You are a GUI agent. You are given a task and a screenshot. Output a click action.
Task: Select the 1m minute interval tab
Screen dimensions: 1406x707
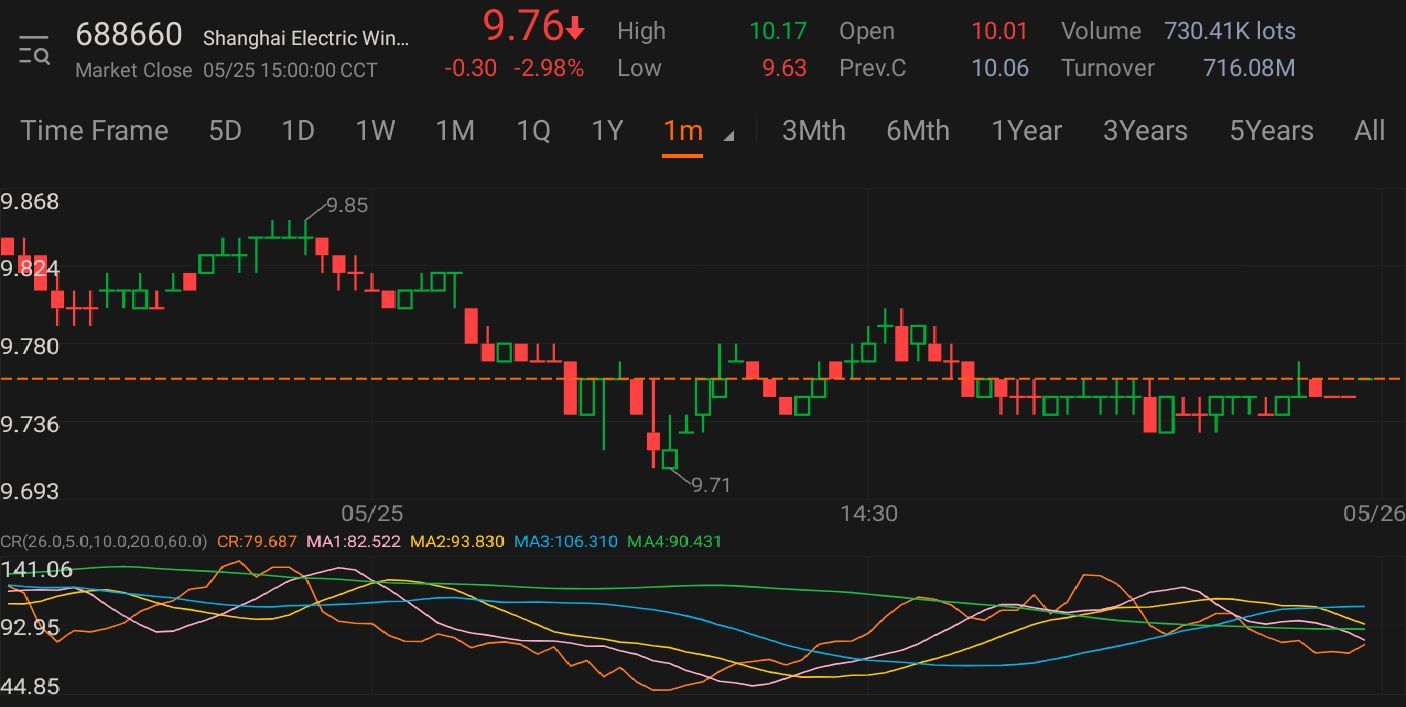pos(683,131)
